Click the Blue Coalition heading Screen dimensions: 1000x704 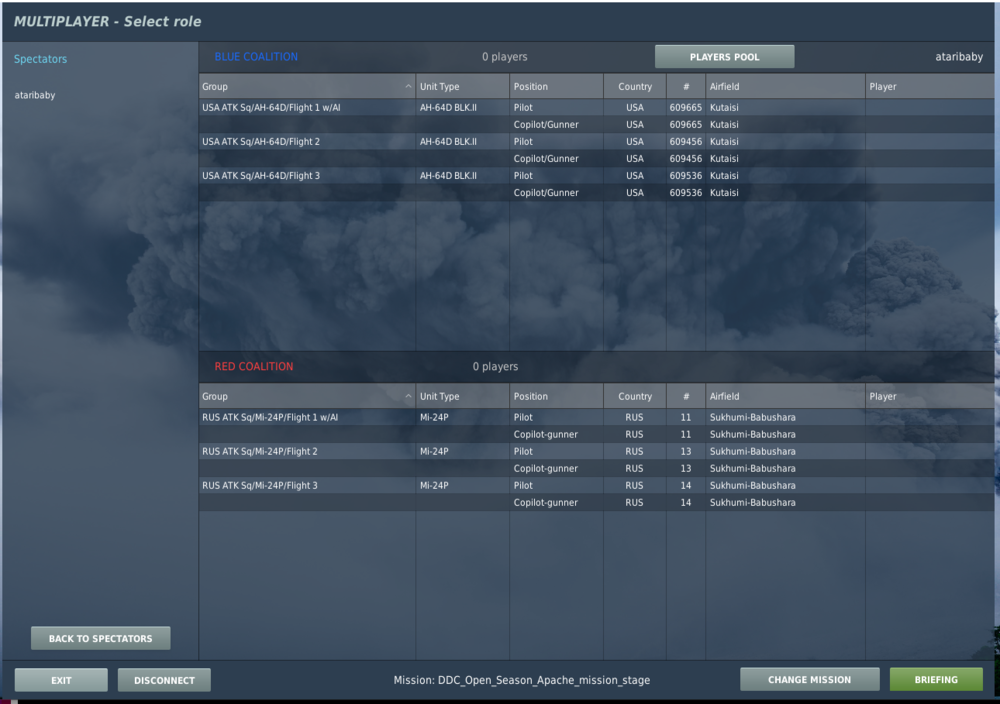pyautogui.click(x=256, y=57)
